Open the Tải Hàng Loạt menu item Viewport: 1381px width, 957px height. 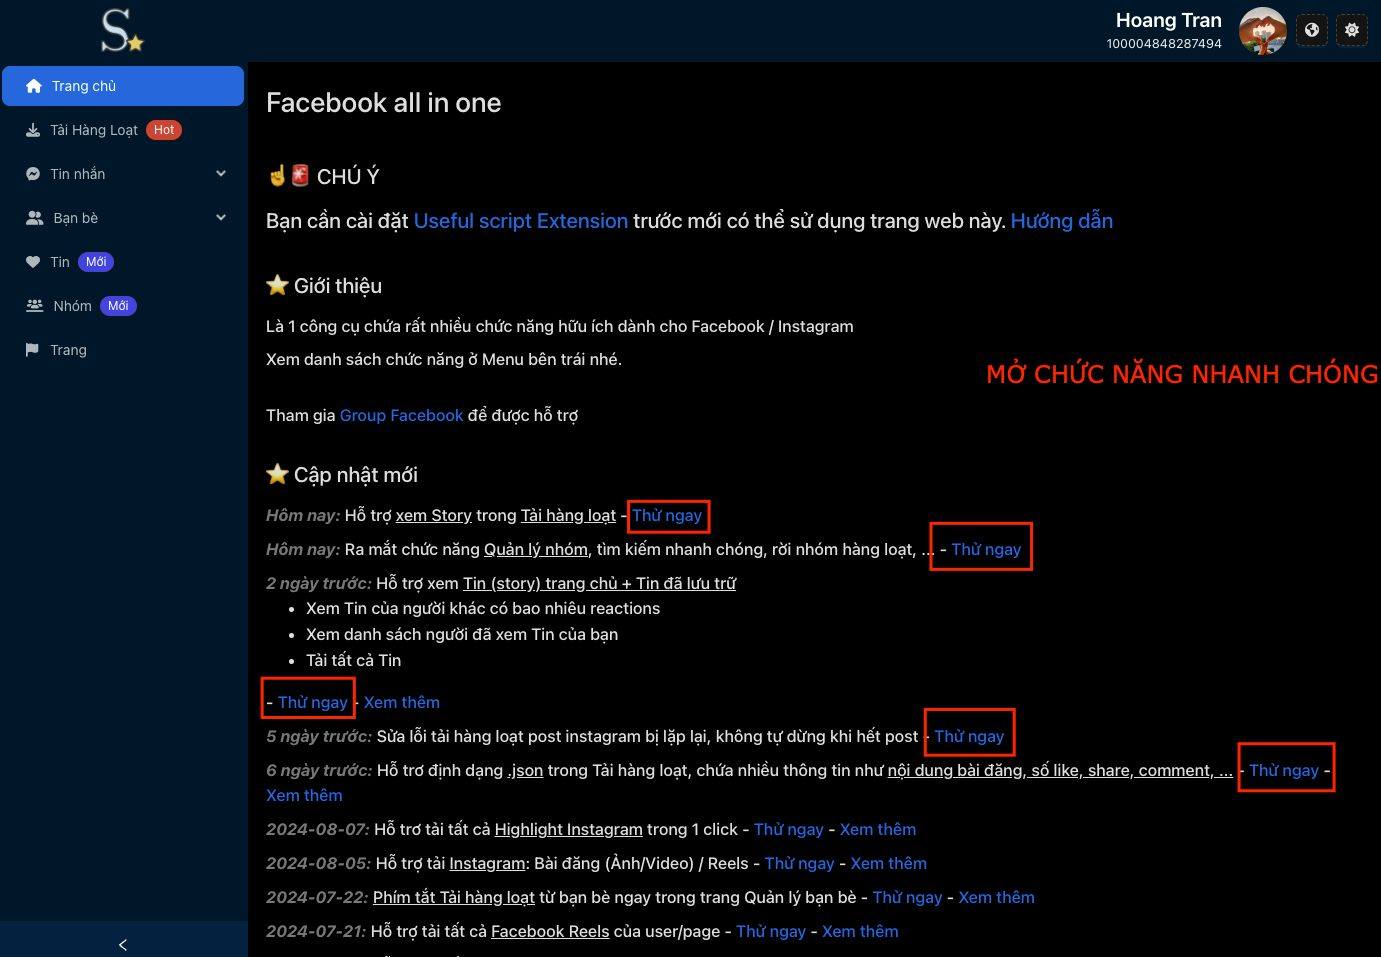click(x=123, y=130)
